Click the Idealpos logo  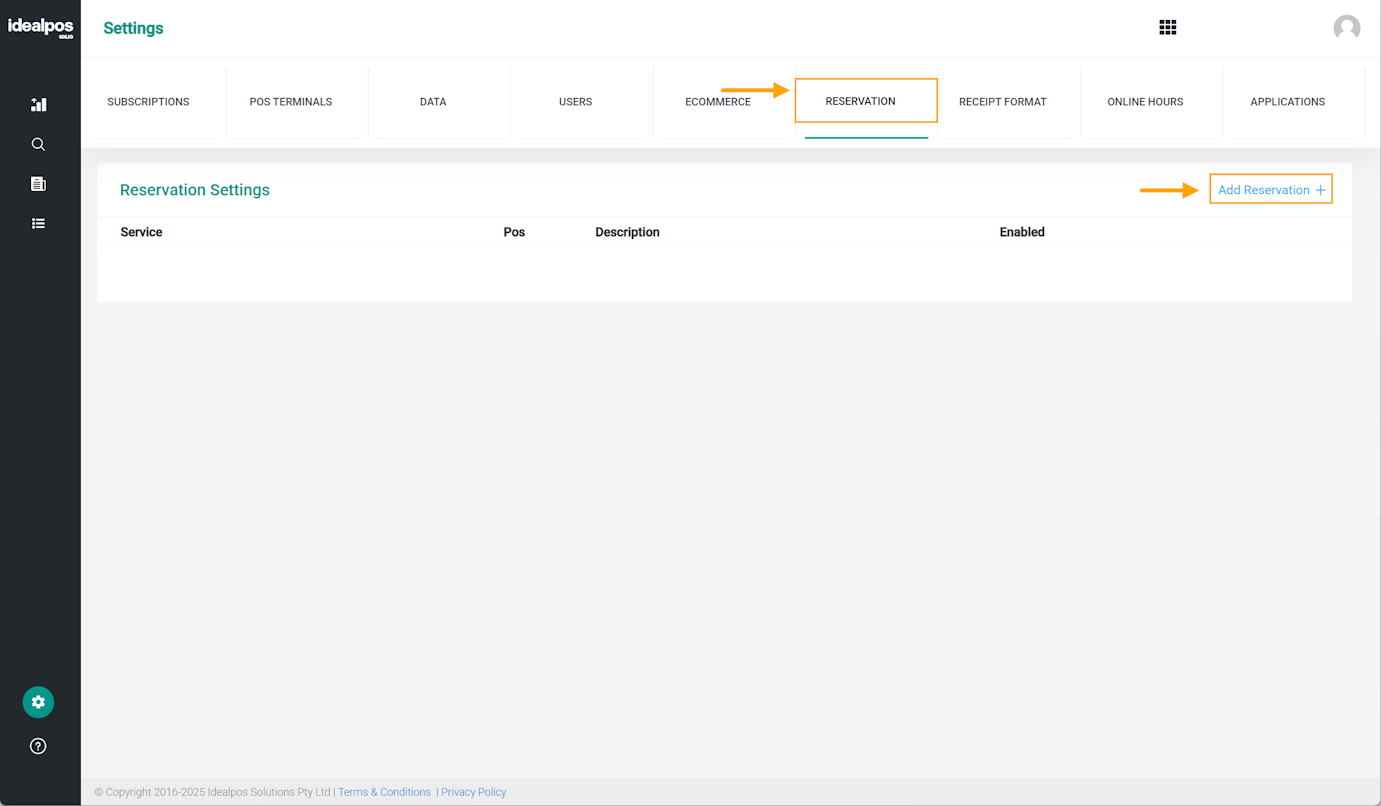click(x=40, y=27)
